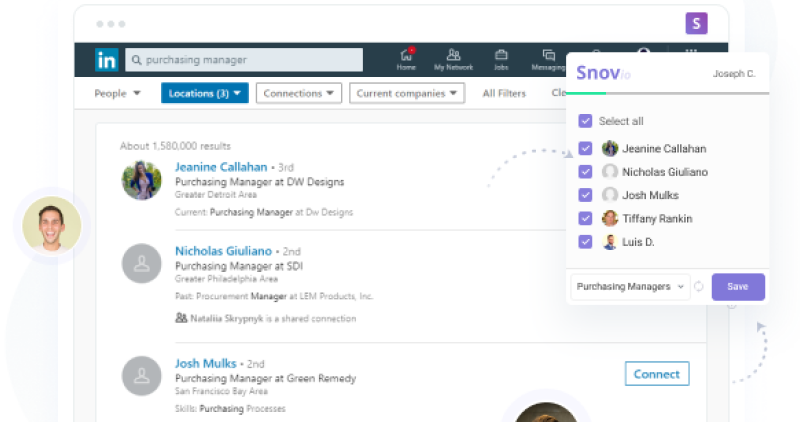This screenshot has height=422, width=800.
Task: Click the Snov.io logo in panel
Action: click(603, 73)
